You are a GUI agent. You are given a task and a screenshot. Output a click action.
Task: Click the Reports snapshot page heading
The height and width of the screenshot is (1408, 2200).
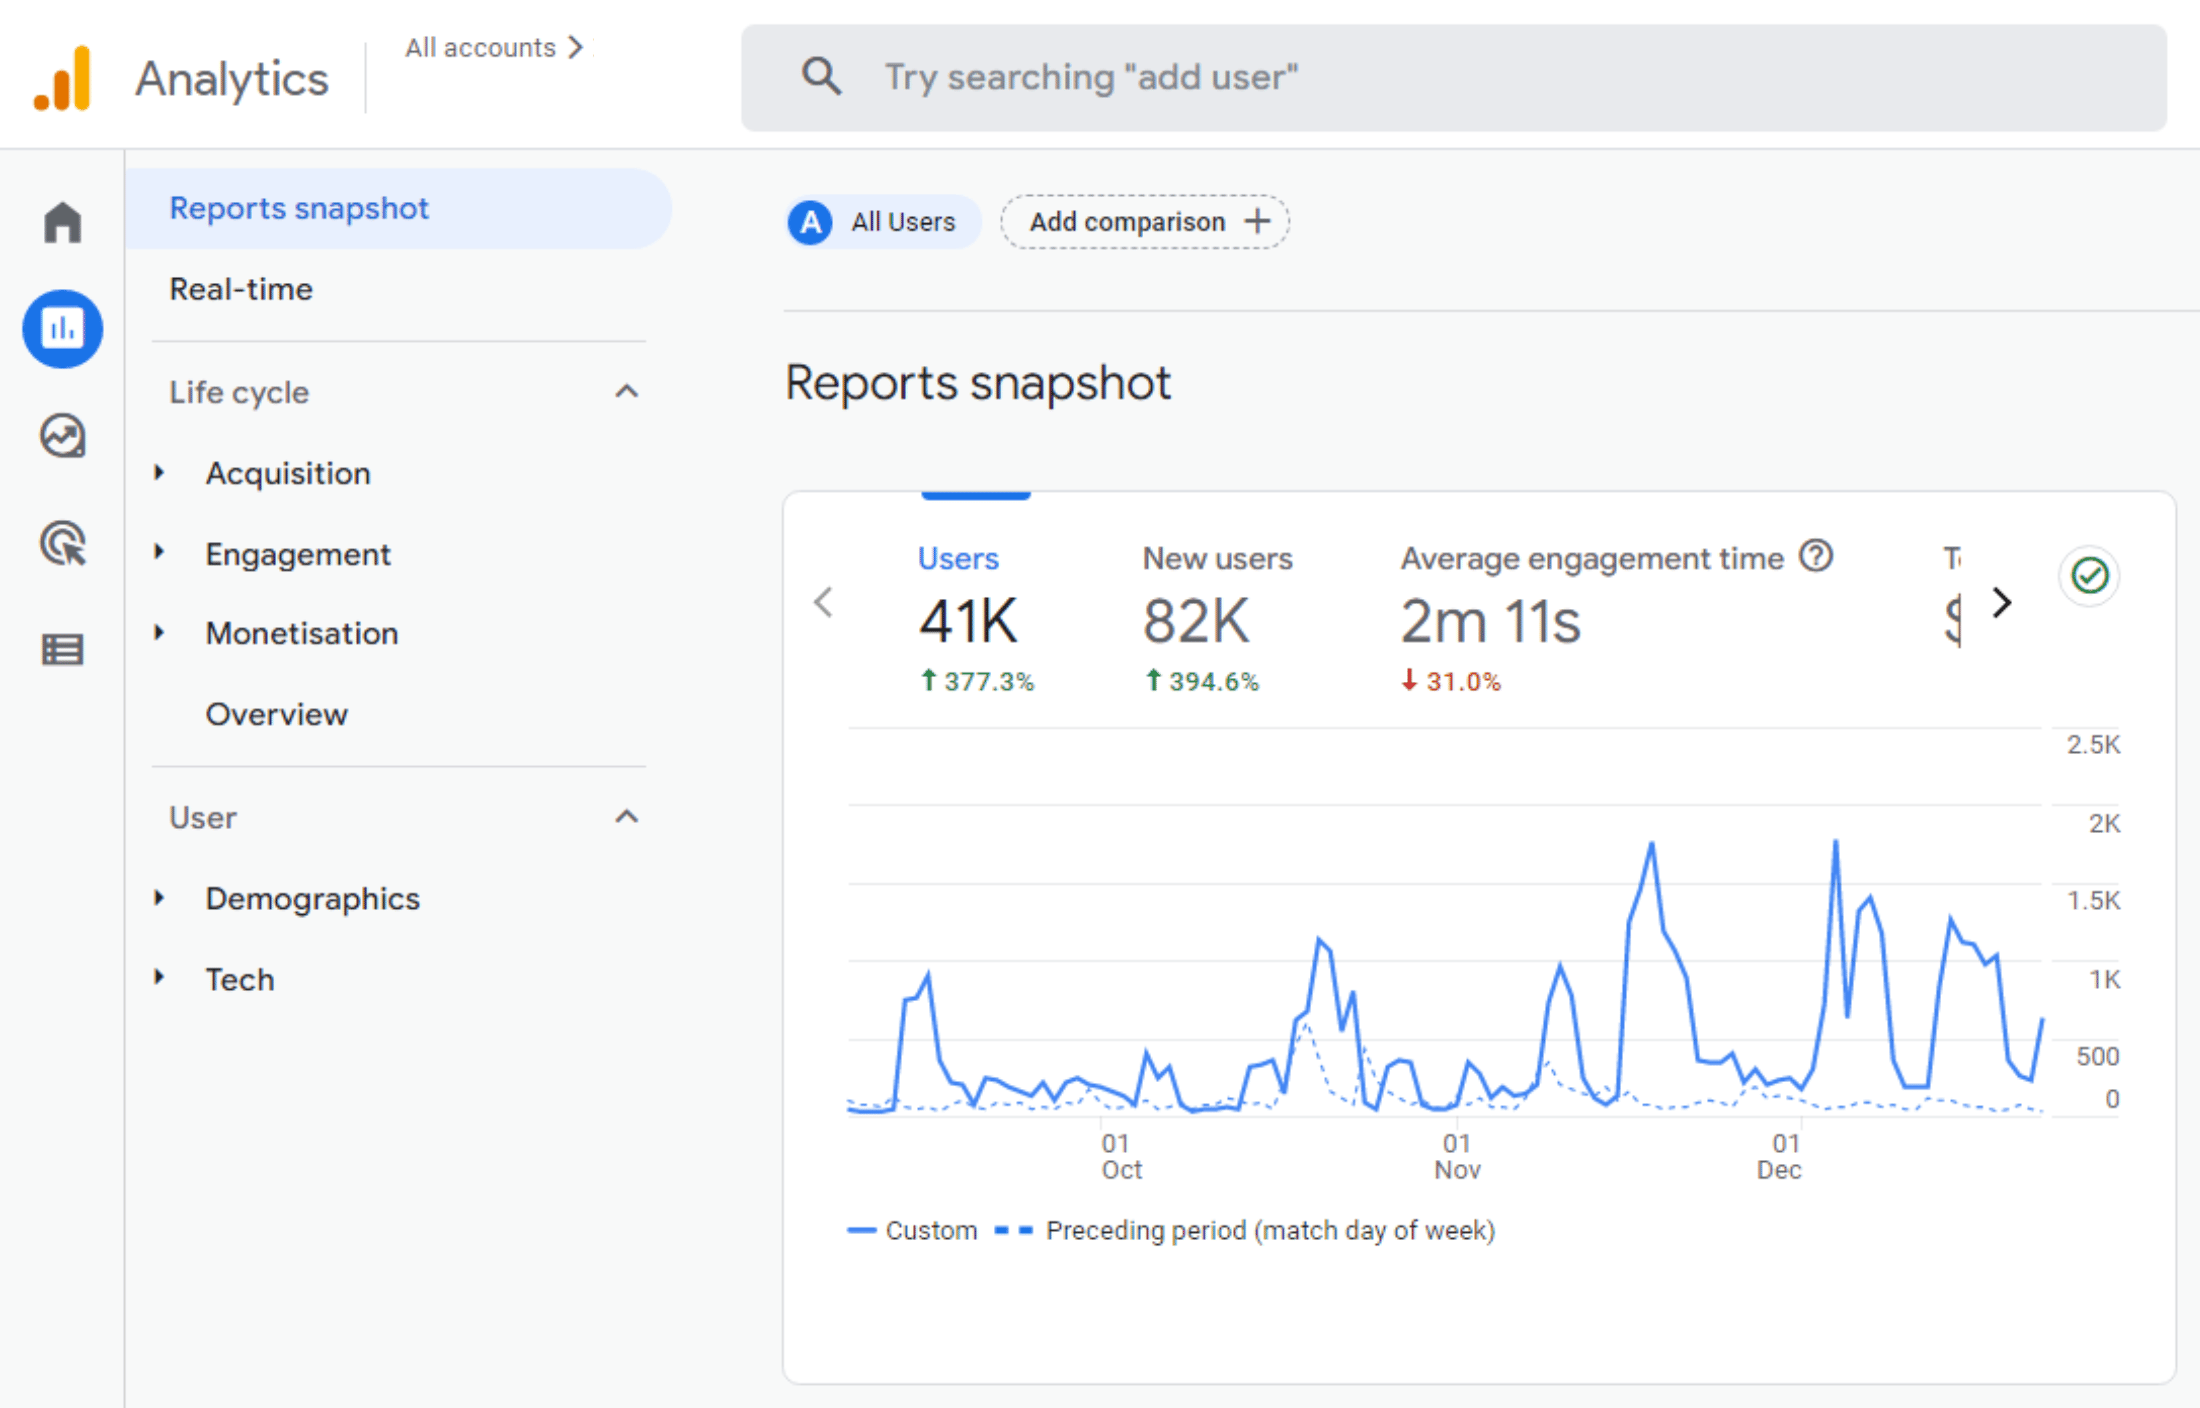pyautogui.click(x=977, y=382)
